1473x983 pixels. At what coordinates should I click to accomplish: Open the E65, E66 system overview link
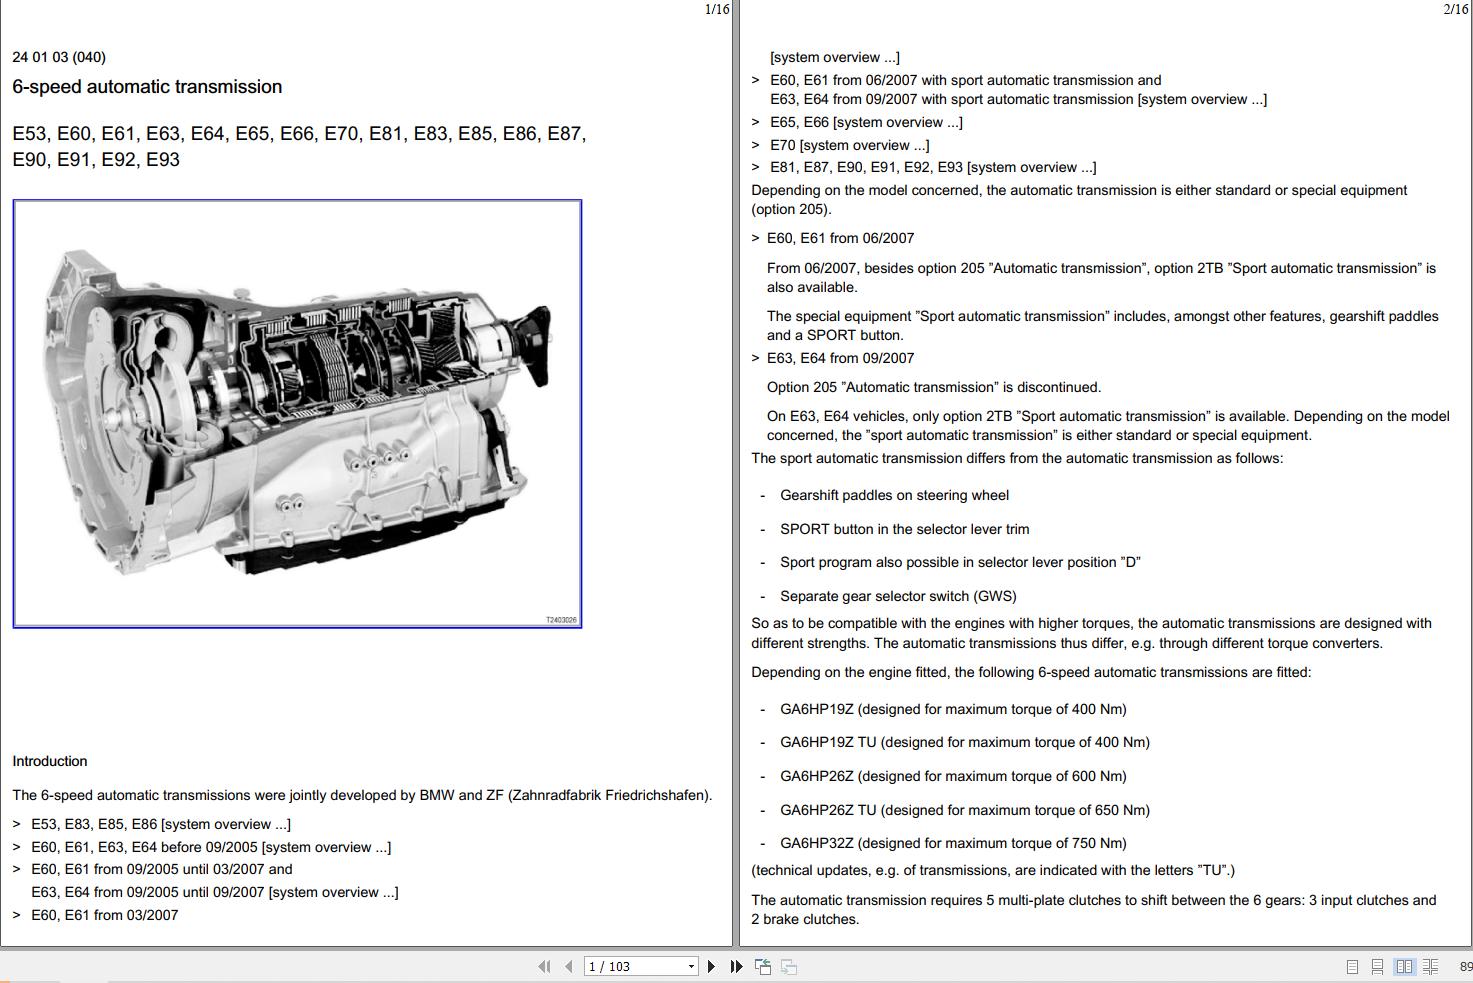tap(864, 121)
